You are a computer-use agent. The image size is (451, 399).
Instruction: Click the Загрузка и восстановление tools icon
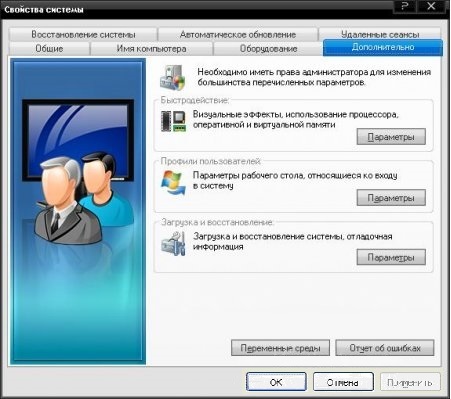tap(173, 244)
